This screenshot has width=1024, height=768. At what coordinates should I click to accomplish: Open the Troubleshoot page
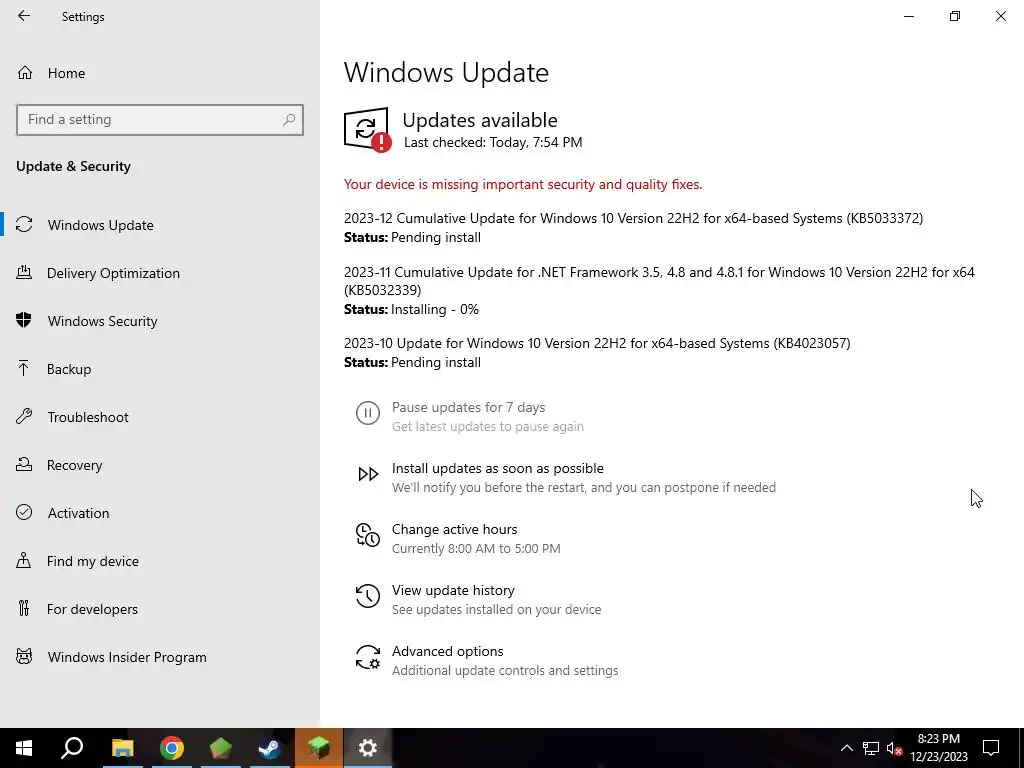click(x=88, y=417)
